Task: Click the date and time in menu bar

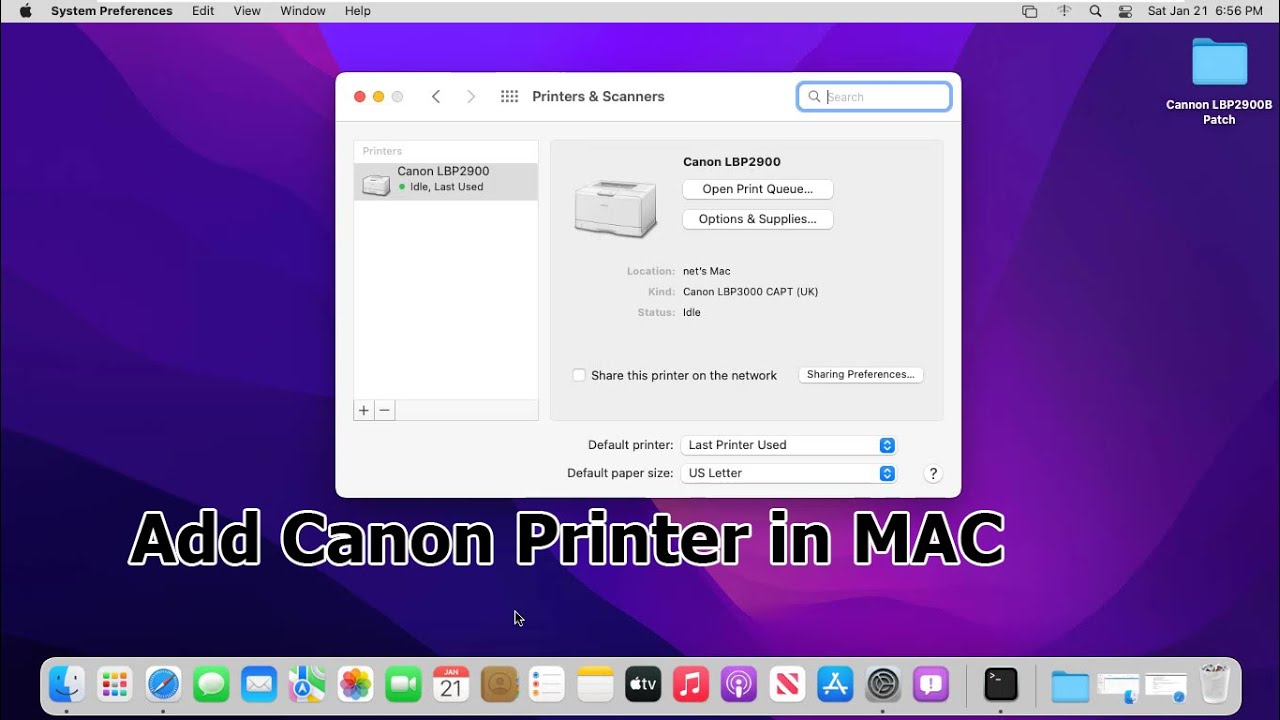Action: pos(1205,11)
